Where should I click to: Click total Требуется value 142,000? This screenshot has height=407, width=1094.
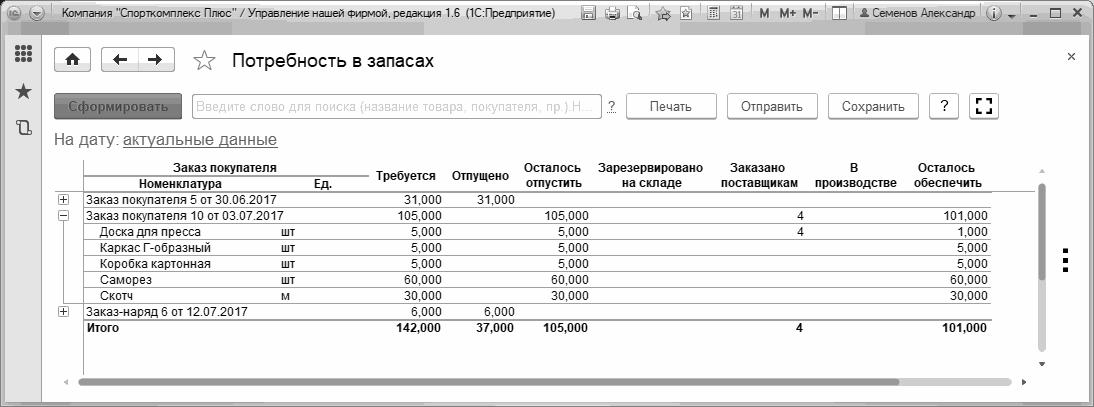click(x=417, y=327)
